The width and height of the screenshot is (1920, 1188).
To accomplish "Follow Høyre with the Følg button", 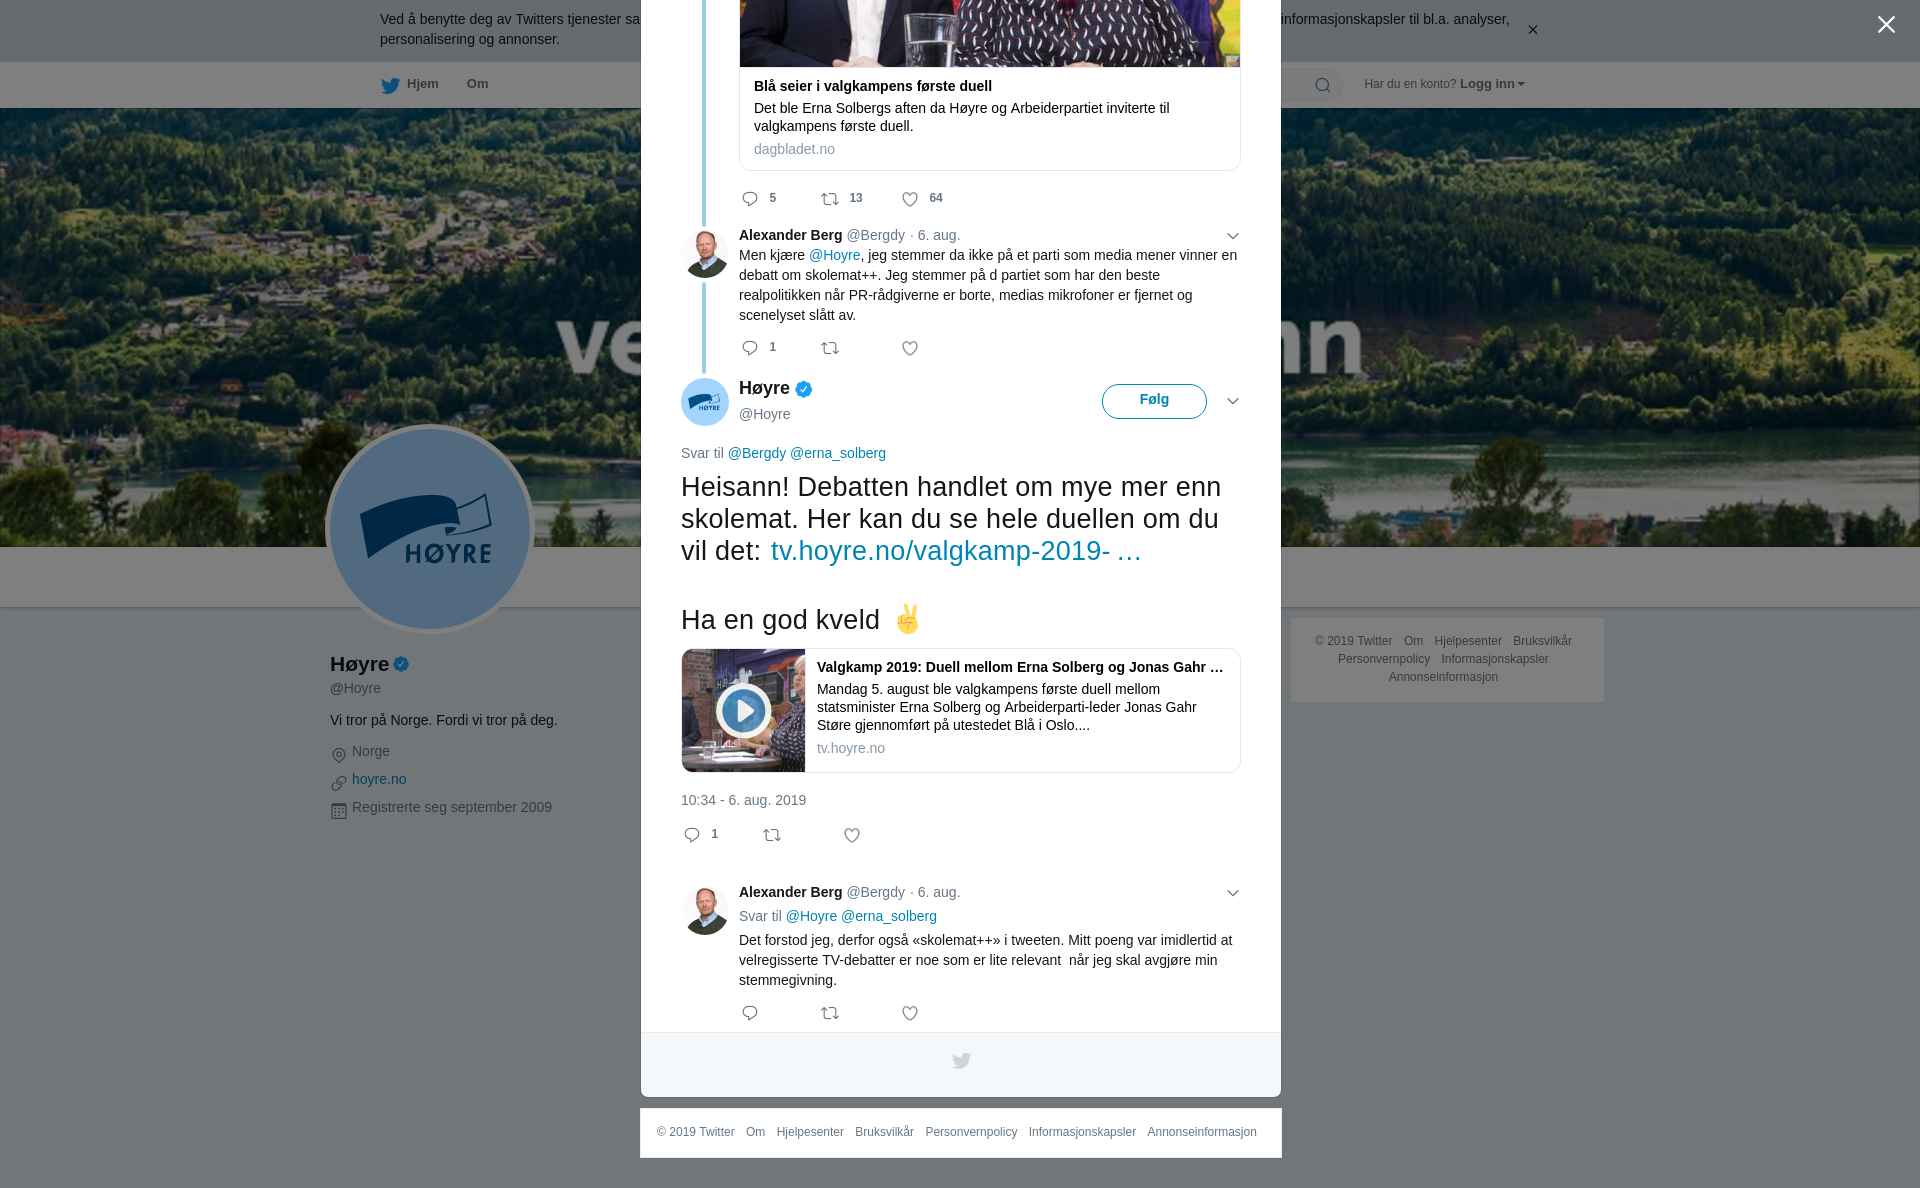I will [x=1154, y=401].
